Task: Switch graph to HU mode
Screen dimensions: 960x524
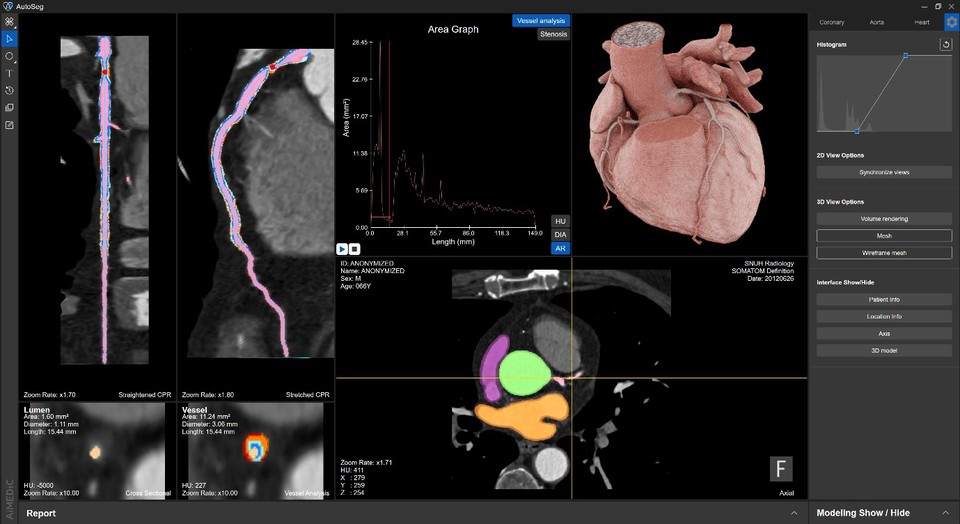Action: [560, 221]
